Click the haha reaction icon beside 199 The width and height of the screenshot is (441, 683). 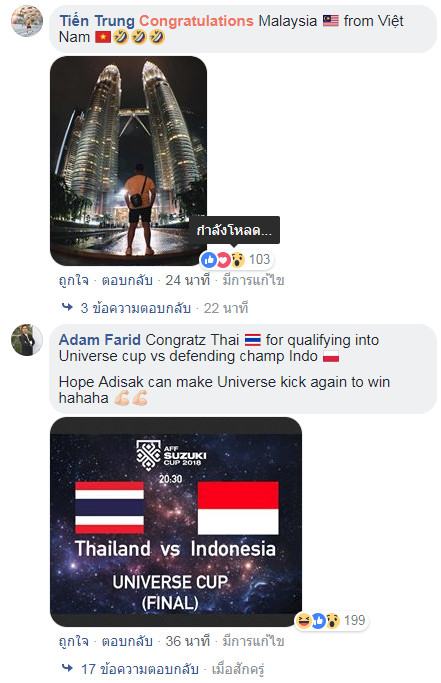(303, 621)
